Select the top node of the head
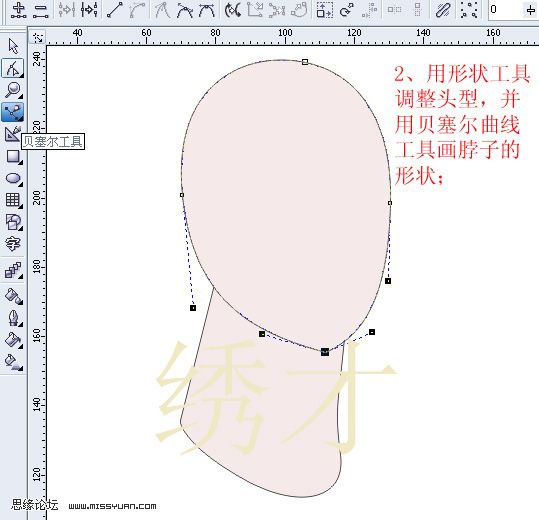Screen dimensions: 539x520 (x=305, y=62)
